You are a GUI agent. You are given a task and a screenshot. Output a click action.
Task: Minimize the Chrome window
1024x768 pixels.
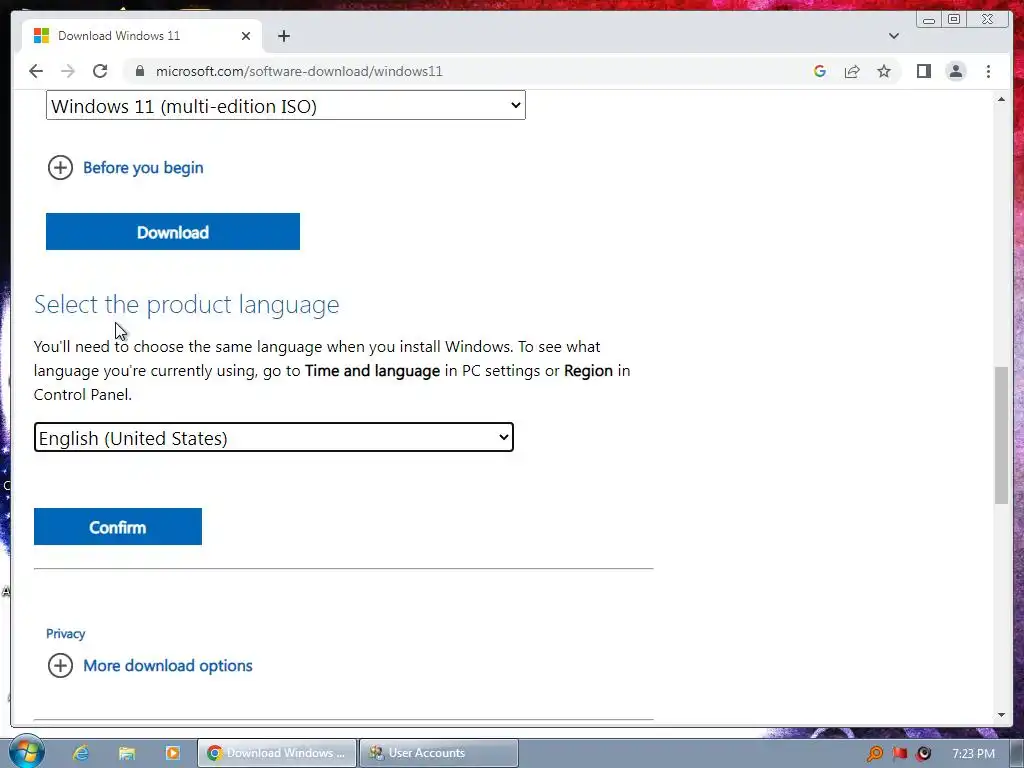pyautogui.click(x=929, y=20)
